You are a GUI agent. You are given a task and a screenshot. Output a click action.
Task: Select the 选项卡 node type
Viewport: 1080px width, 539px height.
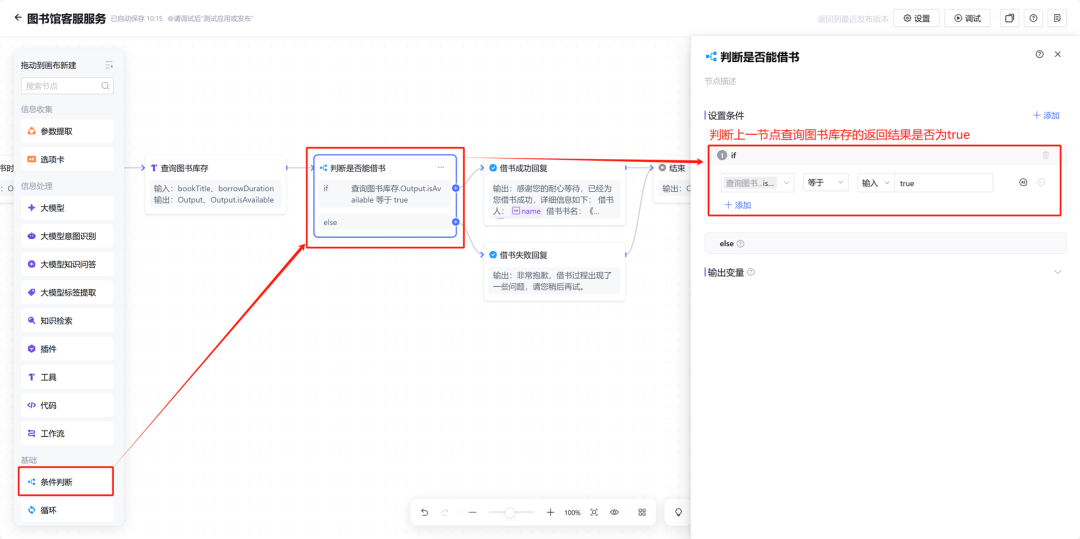tap(67, 159)
